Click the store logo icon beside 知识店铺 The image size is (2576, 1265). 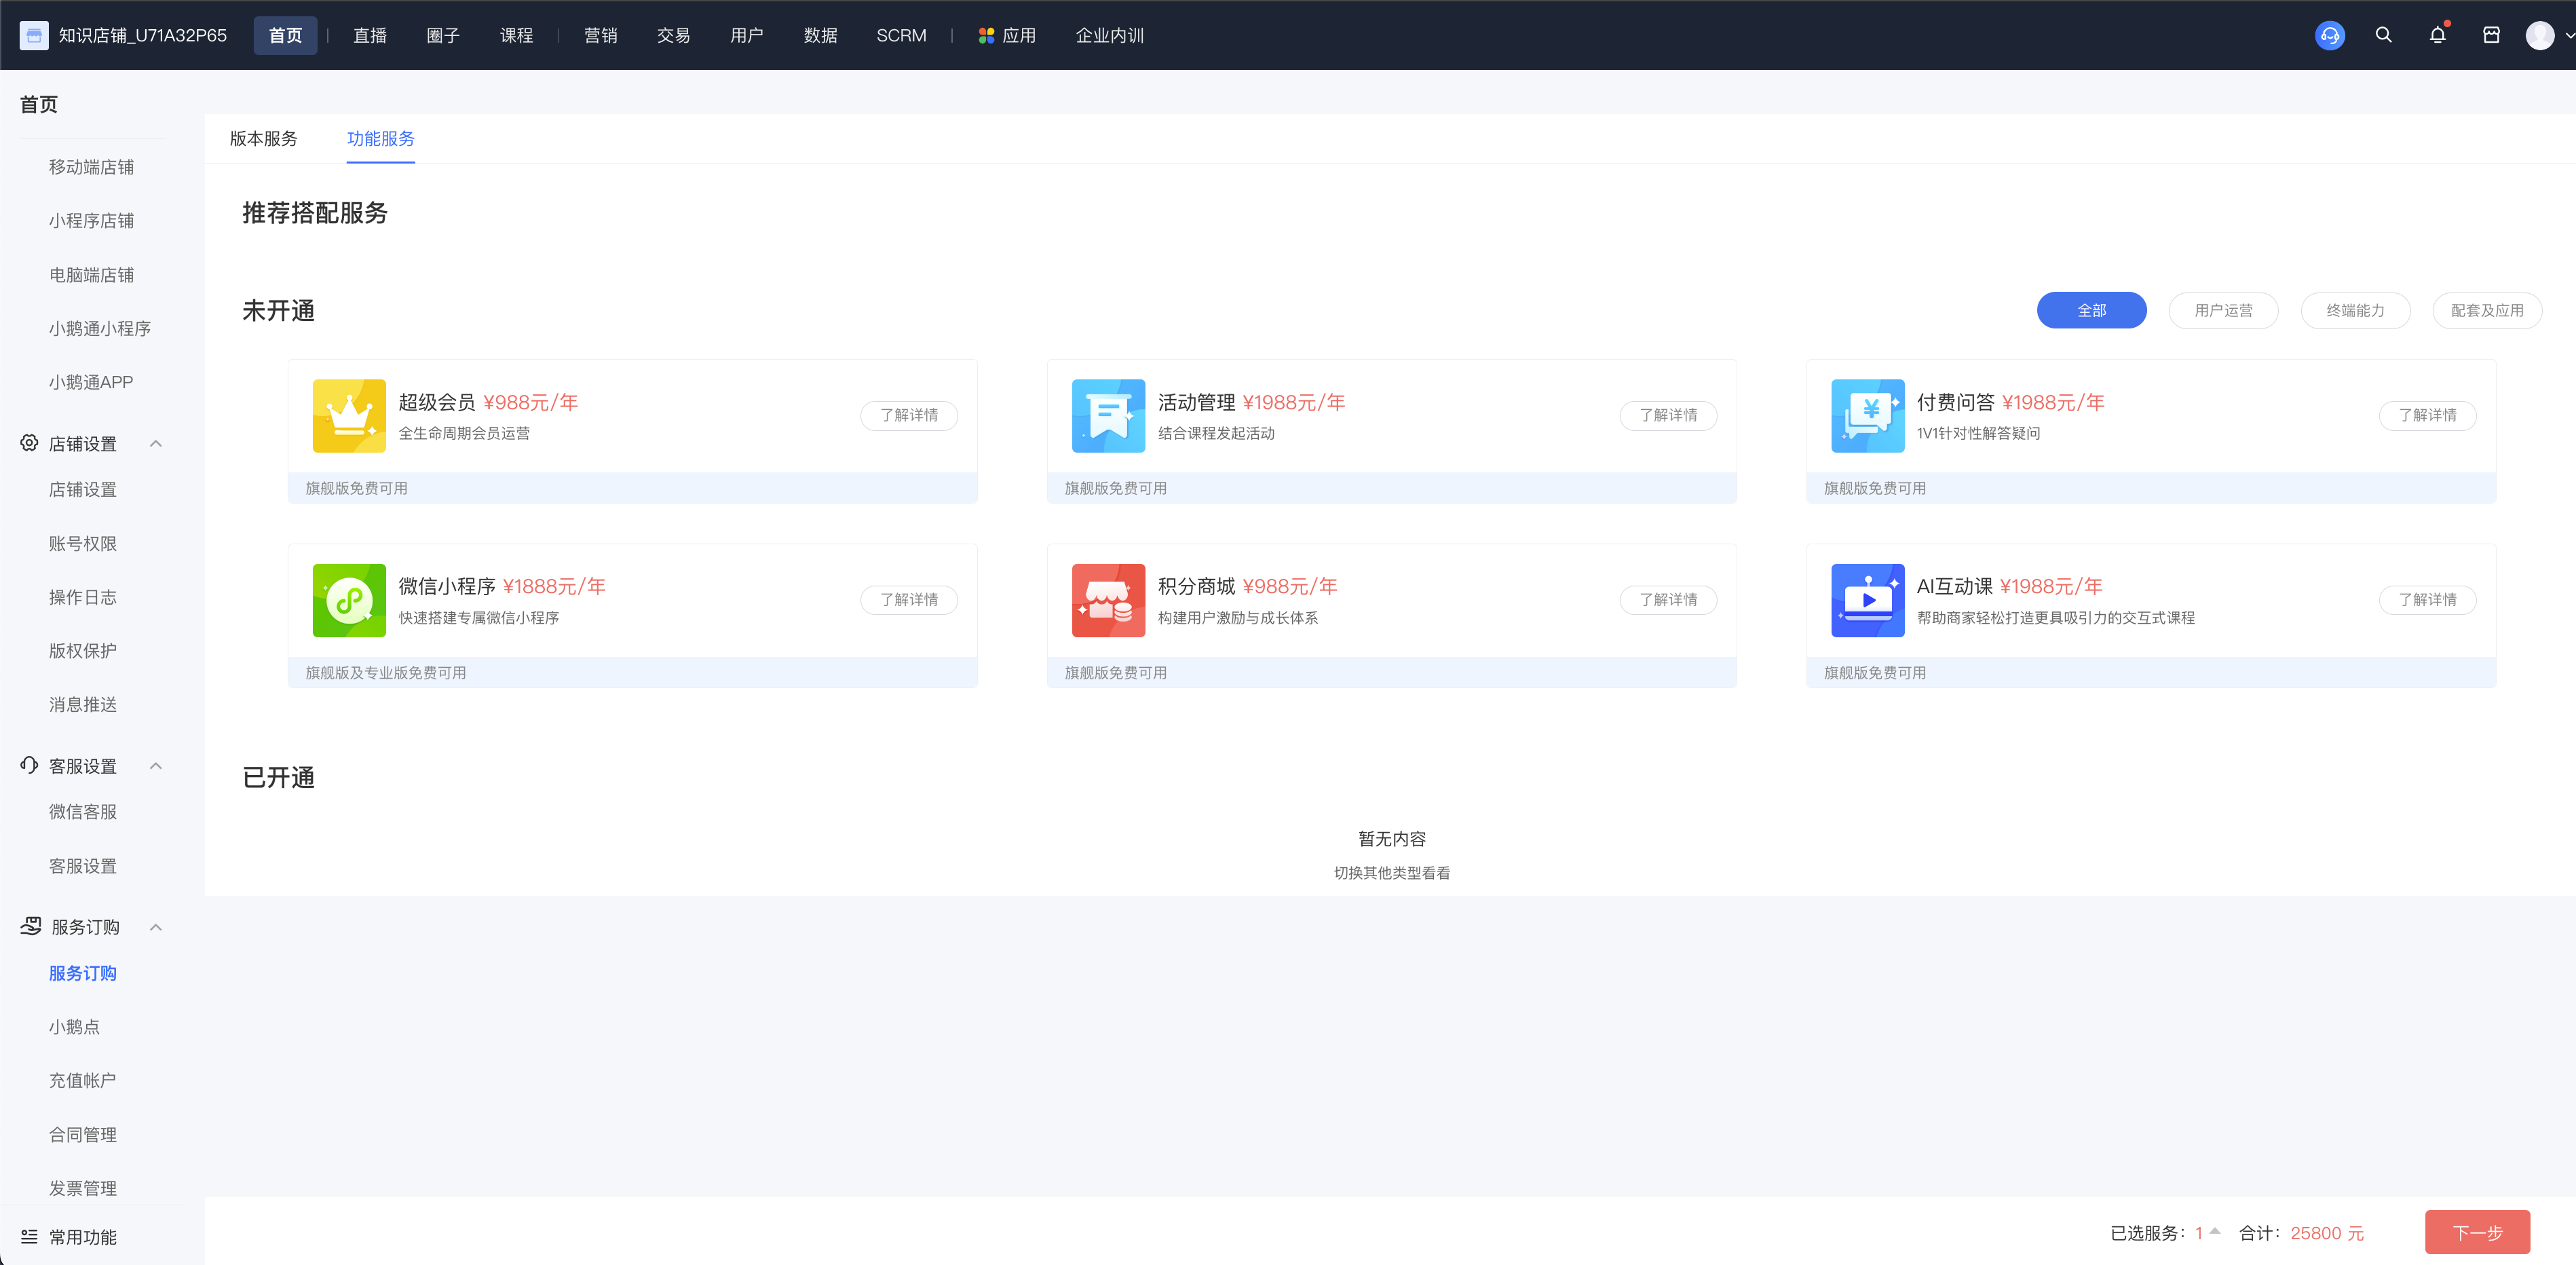coord(34,35)
